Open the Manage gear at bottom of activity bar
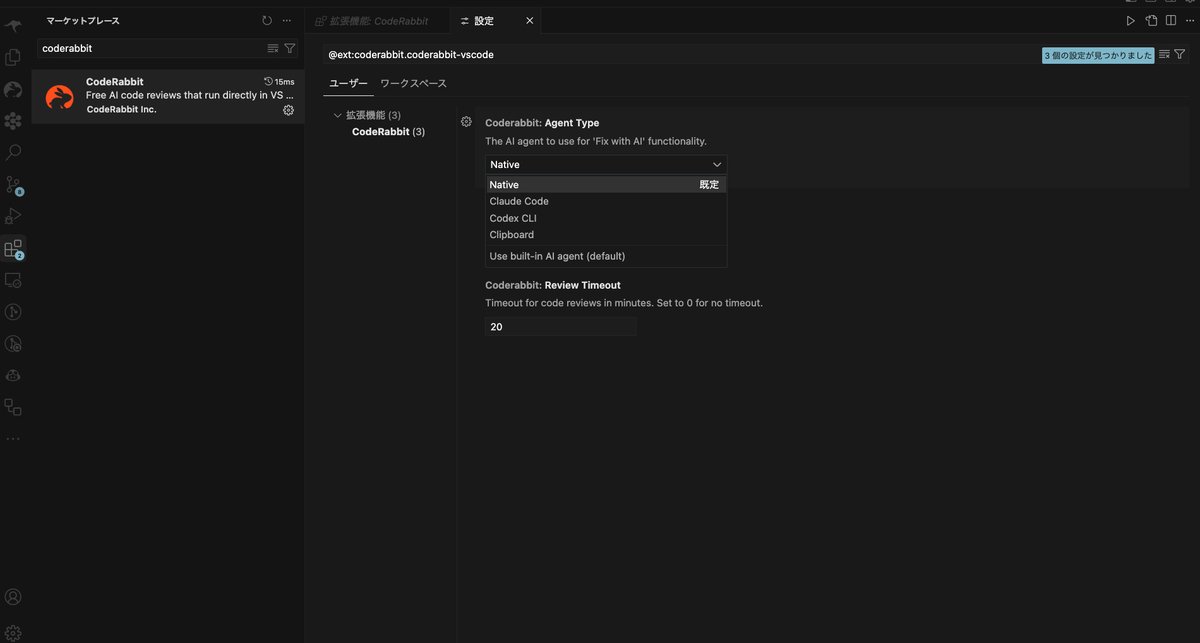 click(13, 629)
